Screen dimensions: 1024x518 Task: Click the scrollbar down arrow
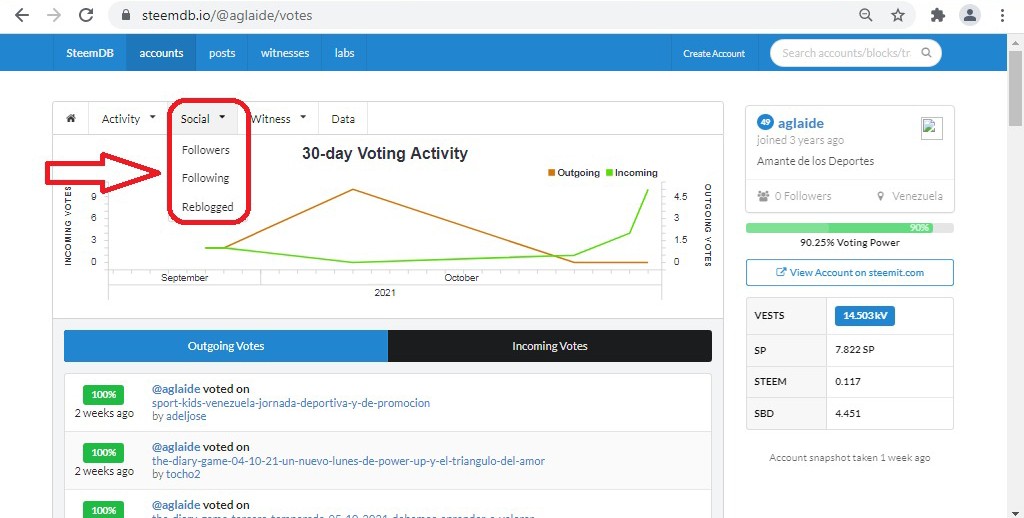click(1016, 512)
